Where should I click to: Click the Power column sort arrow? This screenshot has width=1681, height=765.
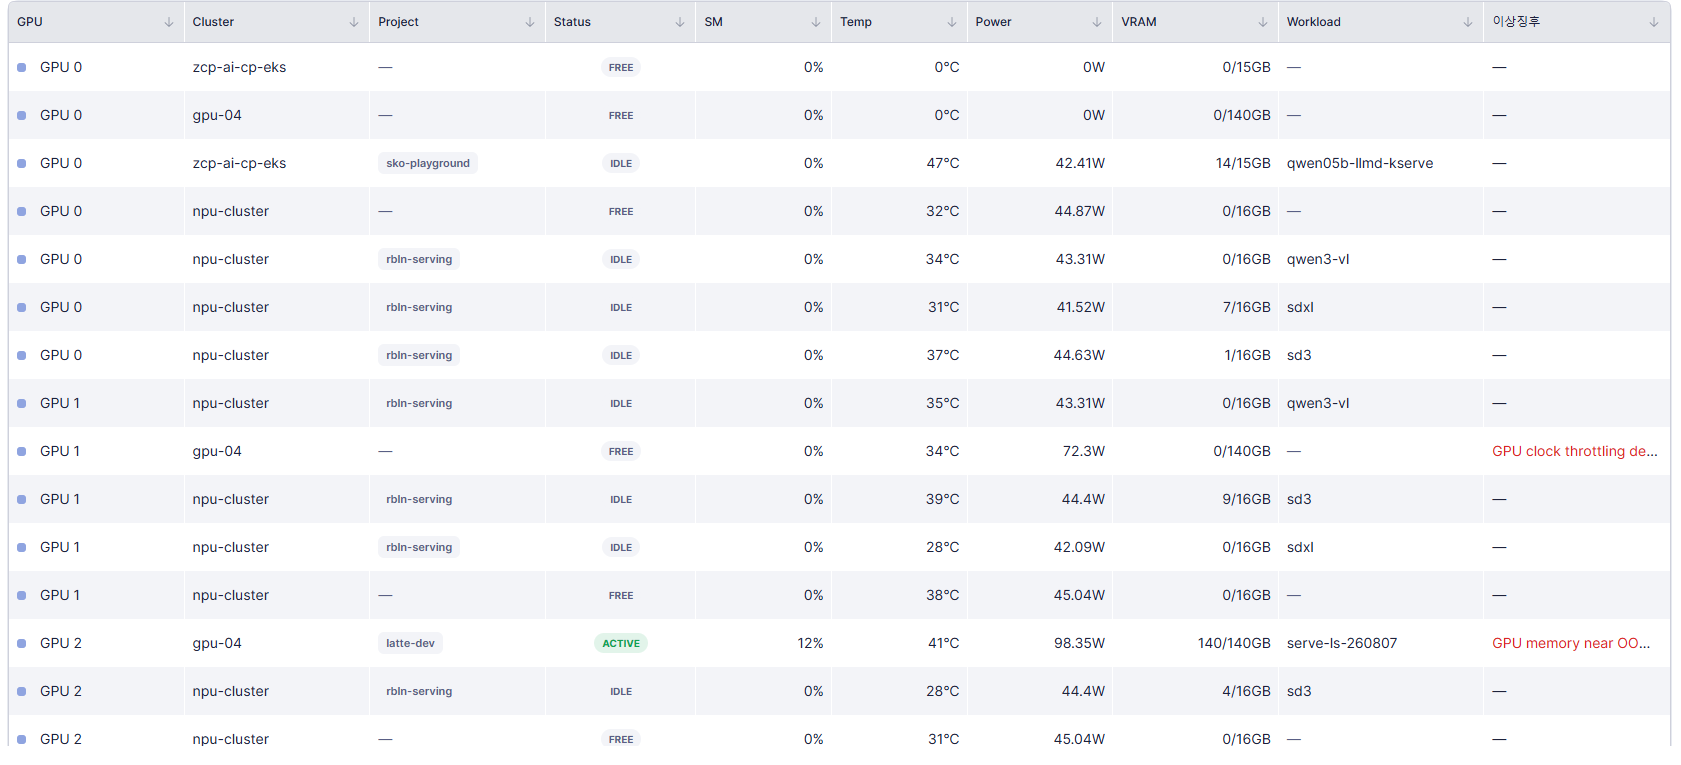point(1097,22)
